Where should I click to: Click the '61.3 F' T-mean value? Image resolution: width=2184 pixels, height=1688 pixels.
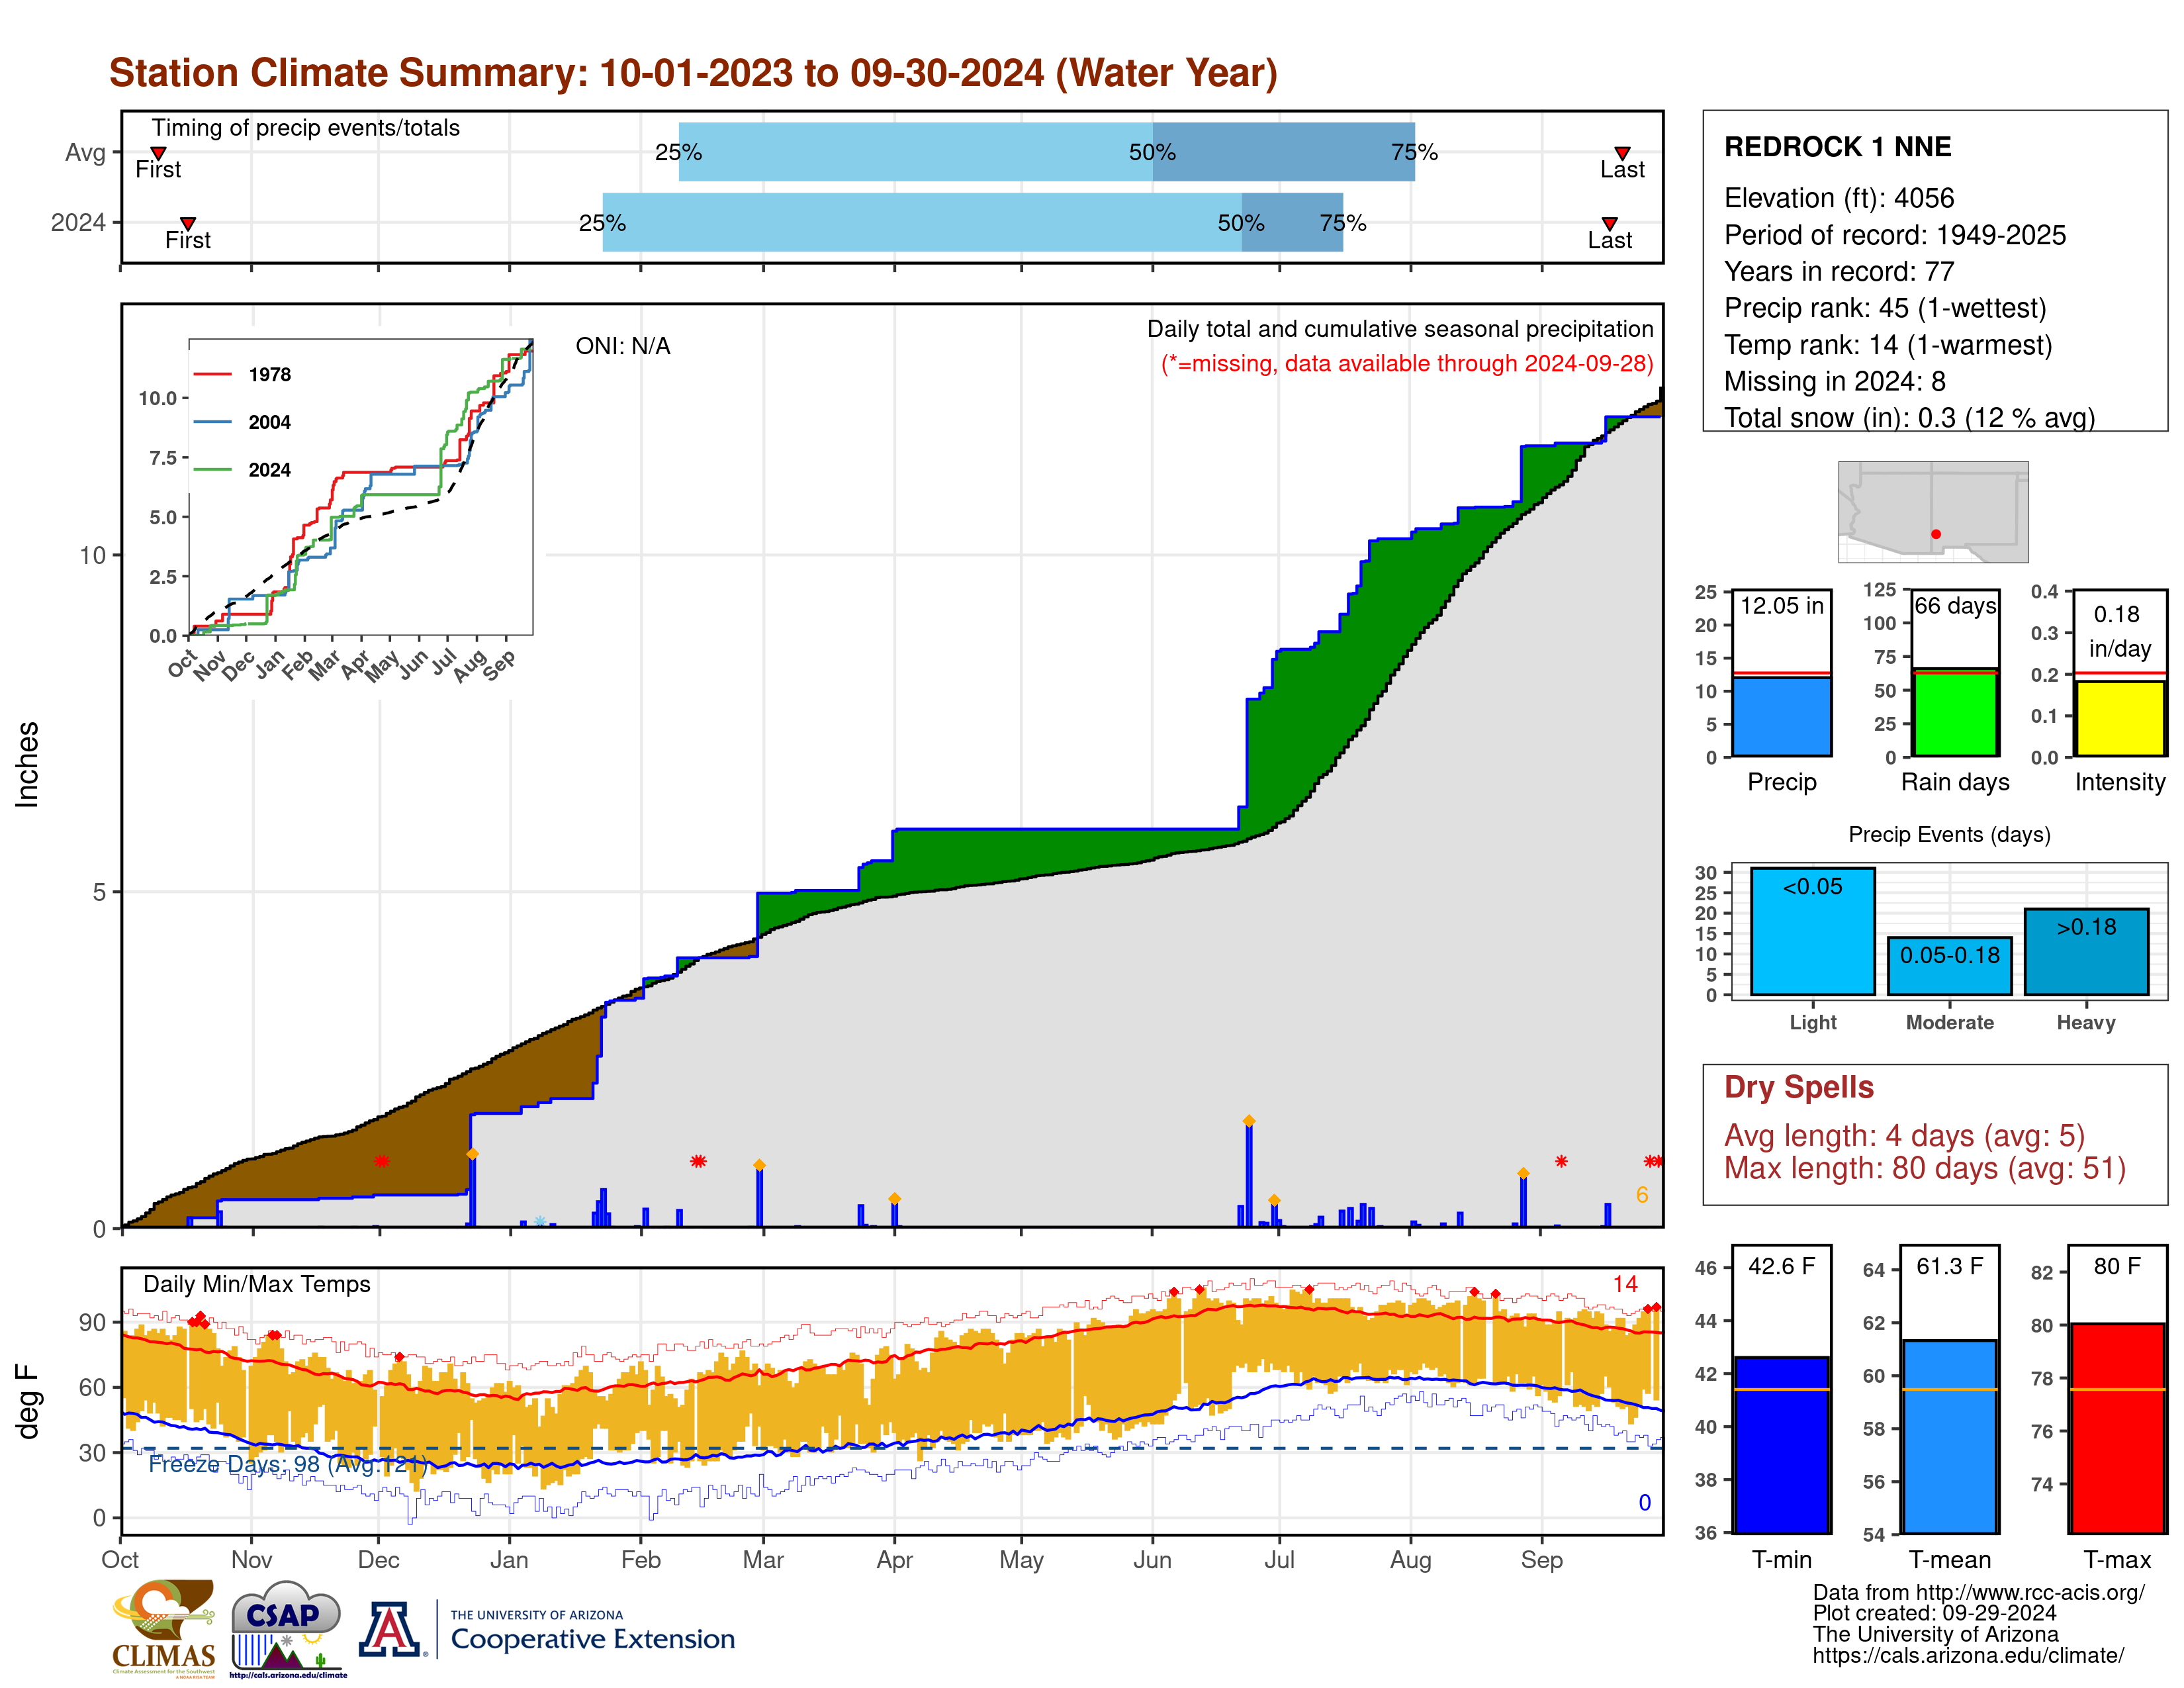click(1949, 1266)
